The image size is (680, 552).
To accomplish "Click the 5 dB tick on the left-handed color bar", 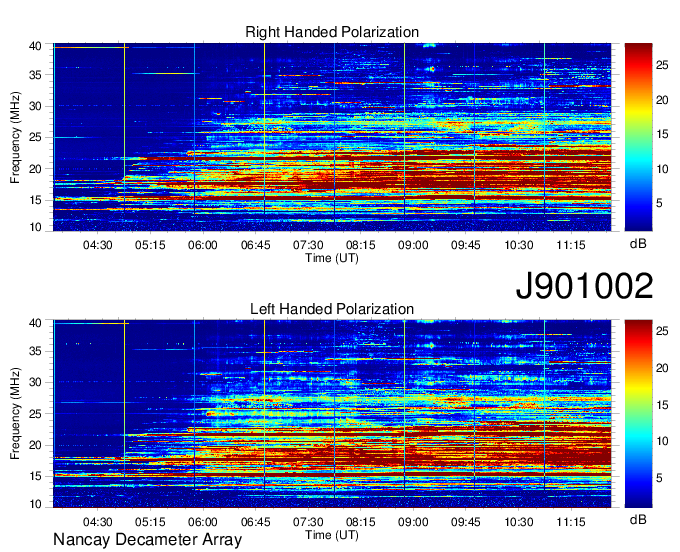I will point(659,478).
